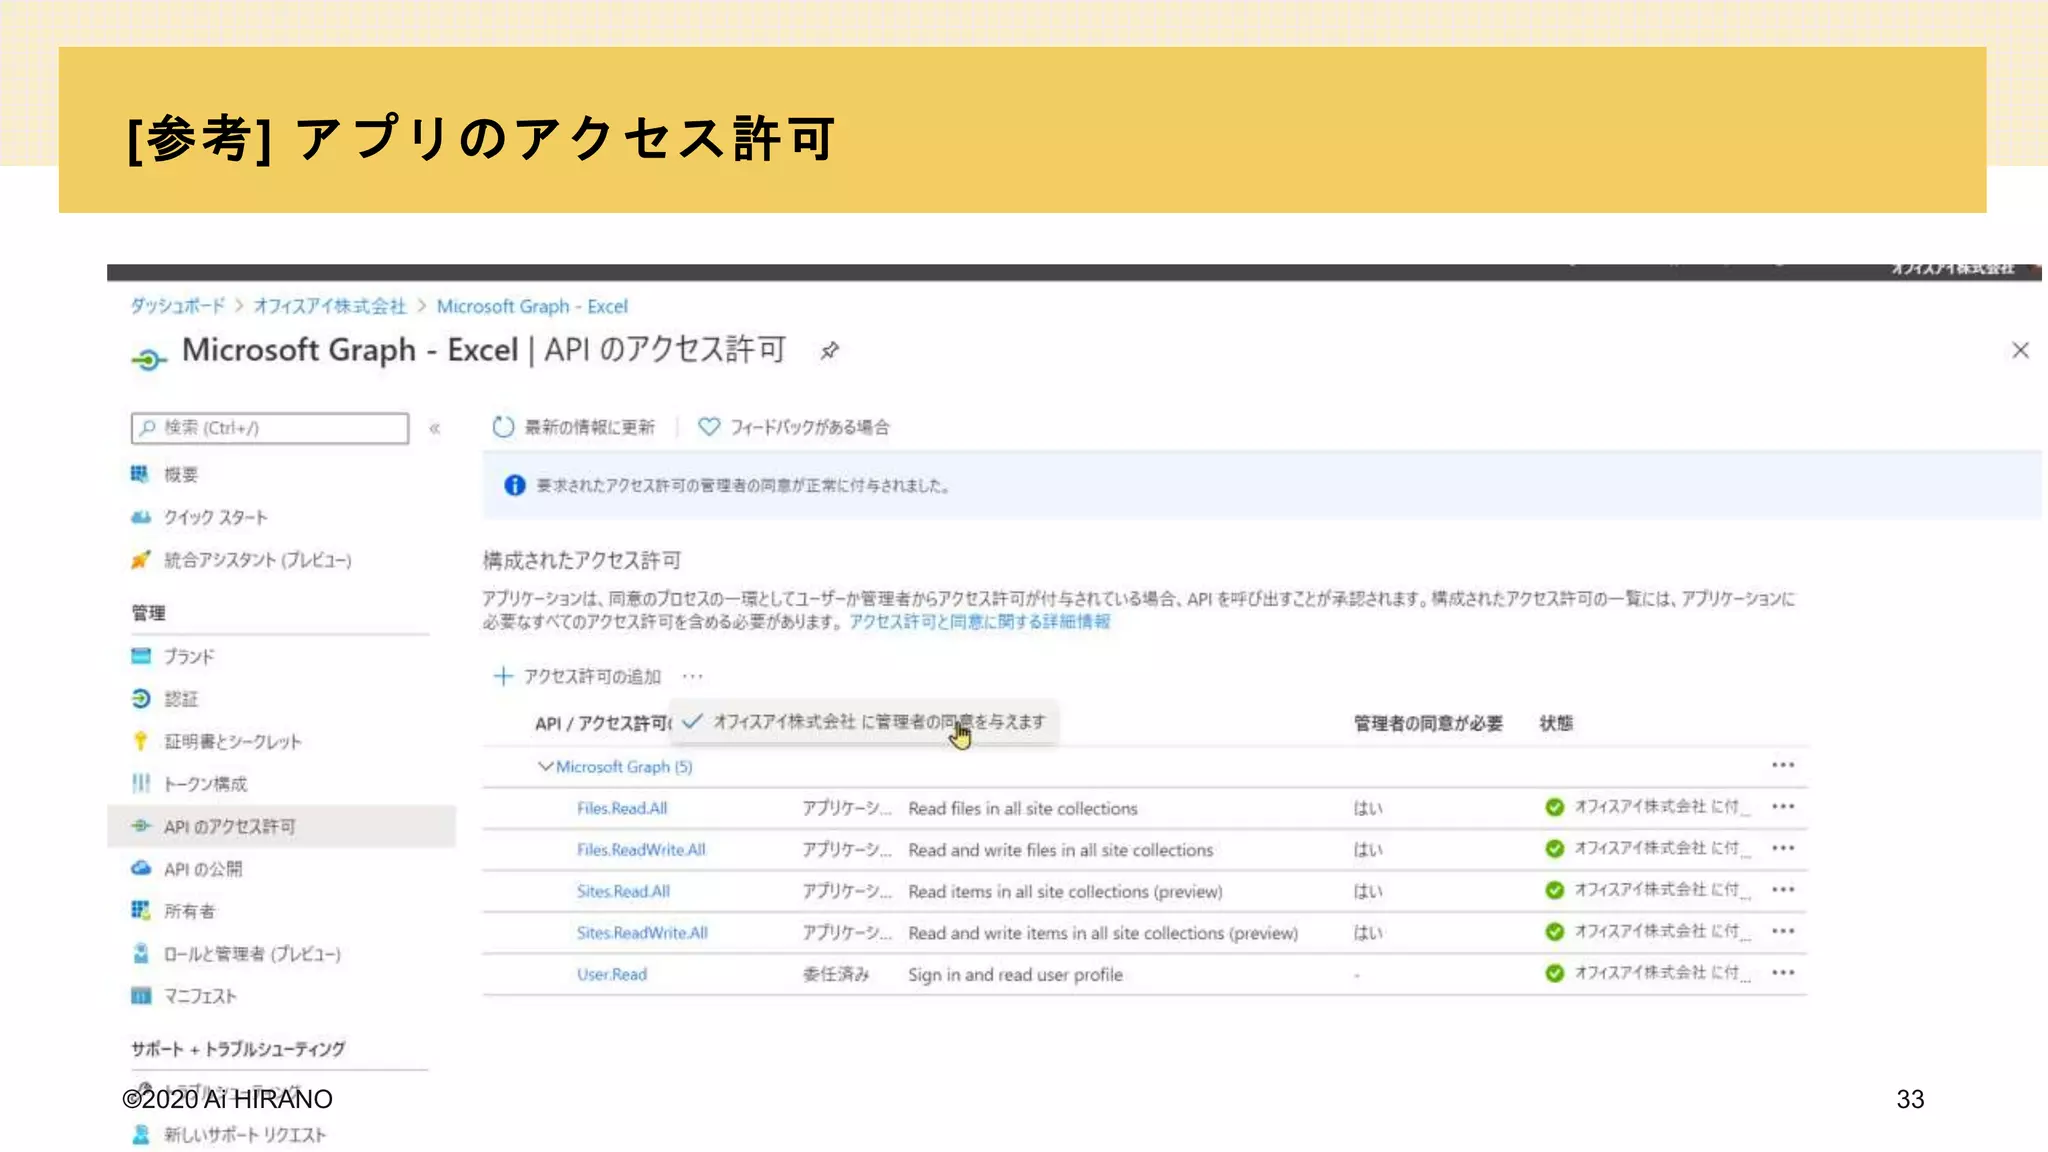Image resolution: width=2048 pixels, height=1152 pixels.
Task: Click the green status check for Files.Read.All
Action: (1554, 807)
